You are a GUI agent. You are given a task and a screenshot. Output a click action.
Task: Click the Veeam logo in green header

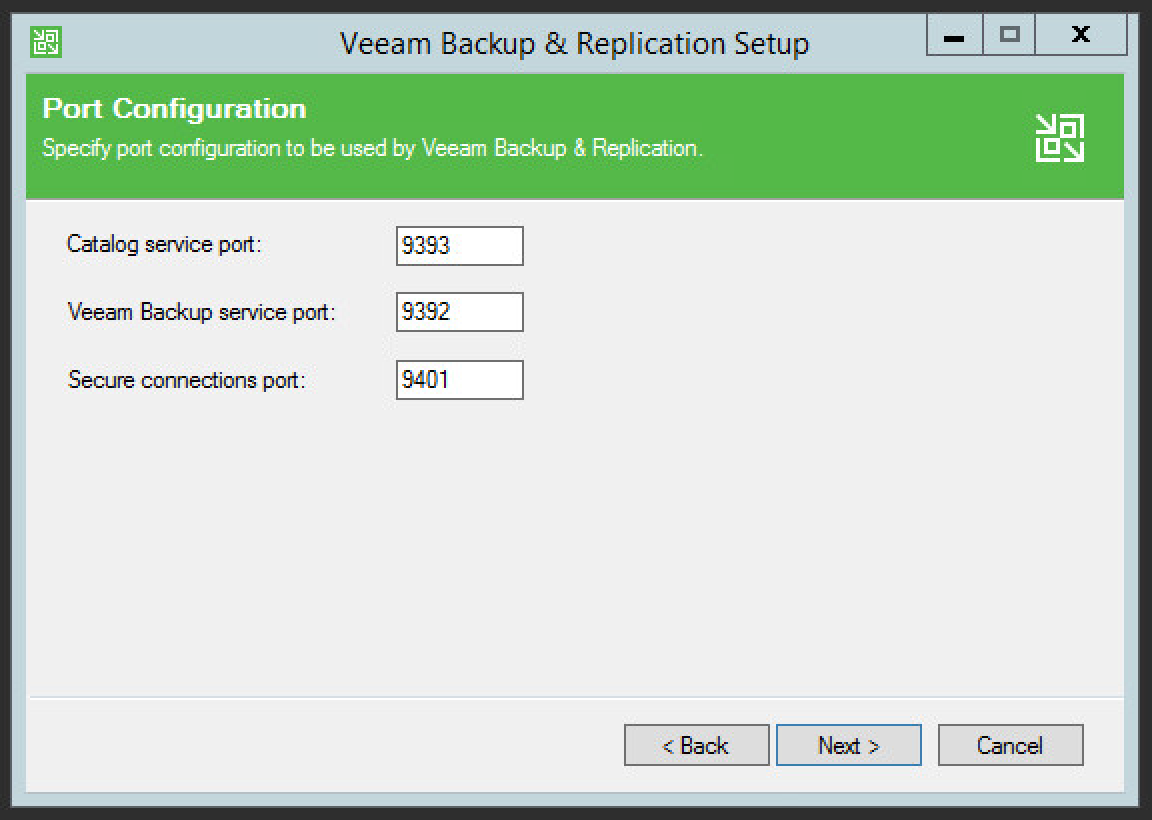coord(1059,138)
